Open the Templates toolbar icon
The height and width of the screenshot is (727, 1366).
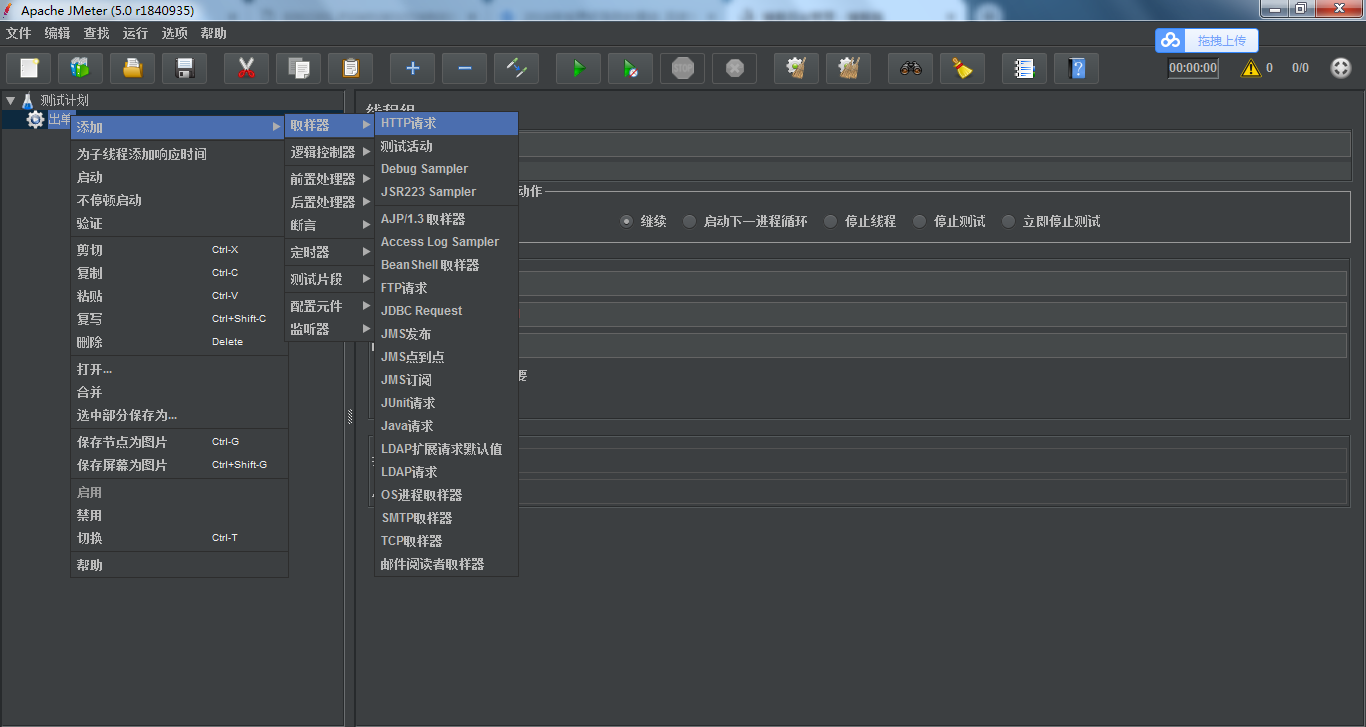point(80,68)
